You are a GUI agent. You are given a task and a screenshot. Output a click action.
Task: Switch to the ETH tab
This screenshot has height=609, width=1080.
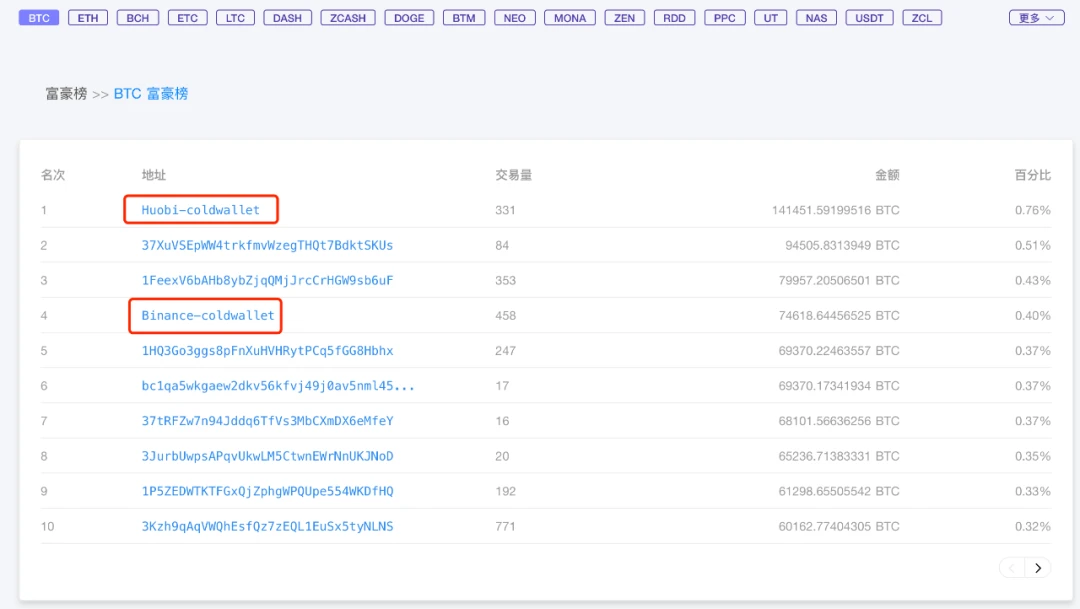[x=87, y=18]
